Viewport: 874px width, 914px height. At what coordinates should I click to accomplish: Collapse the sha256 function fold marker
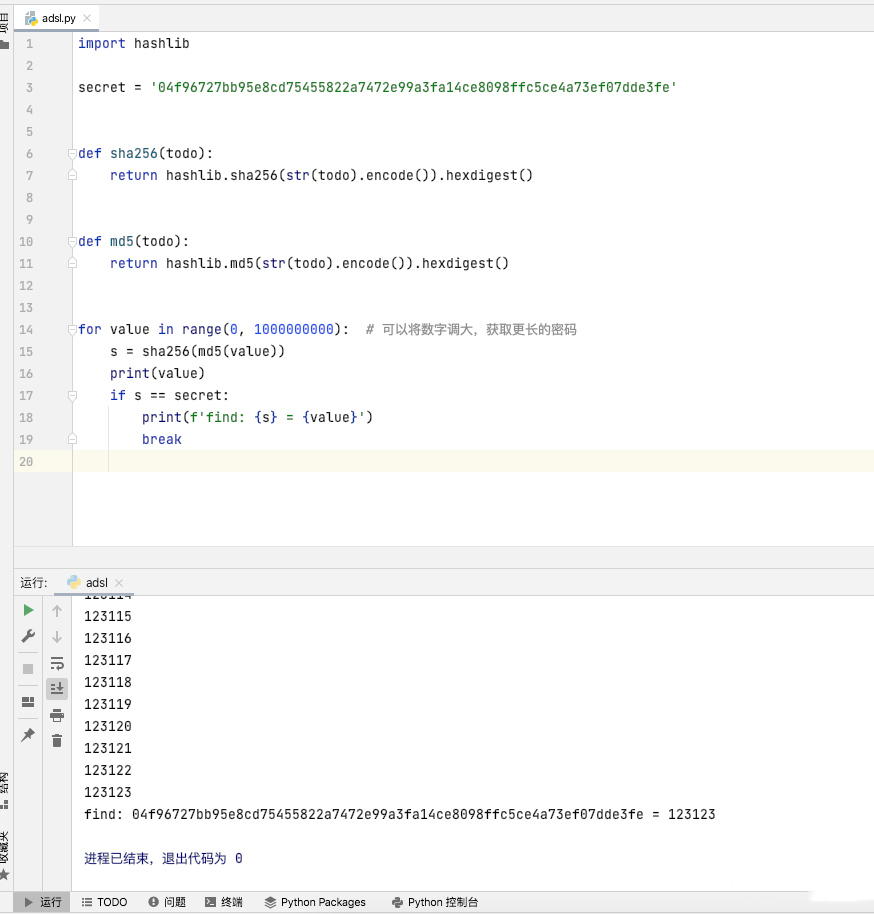point(72,154)
